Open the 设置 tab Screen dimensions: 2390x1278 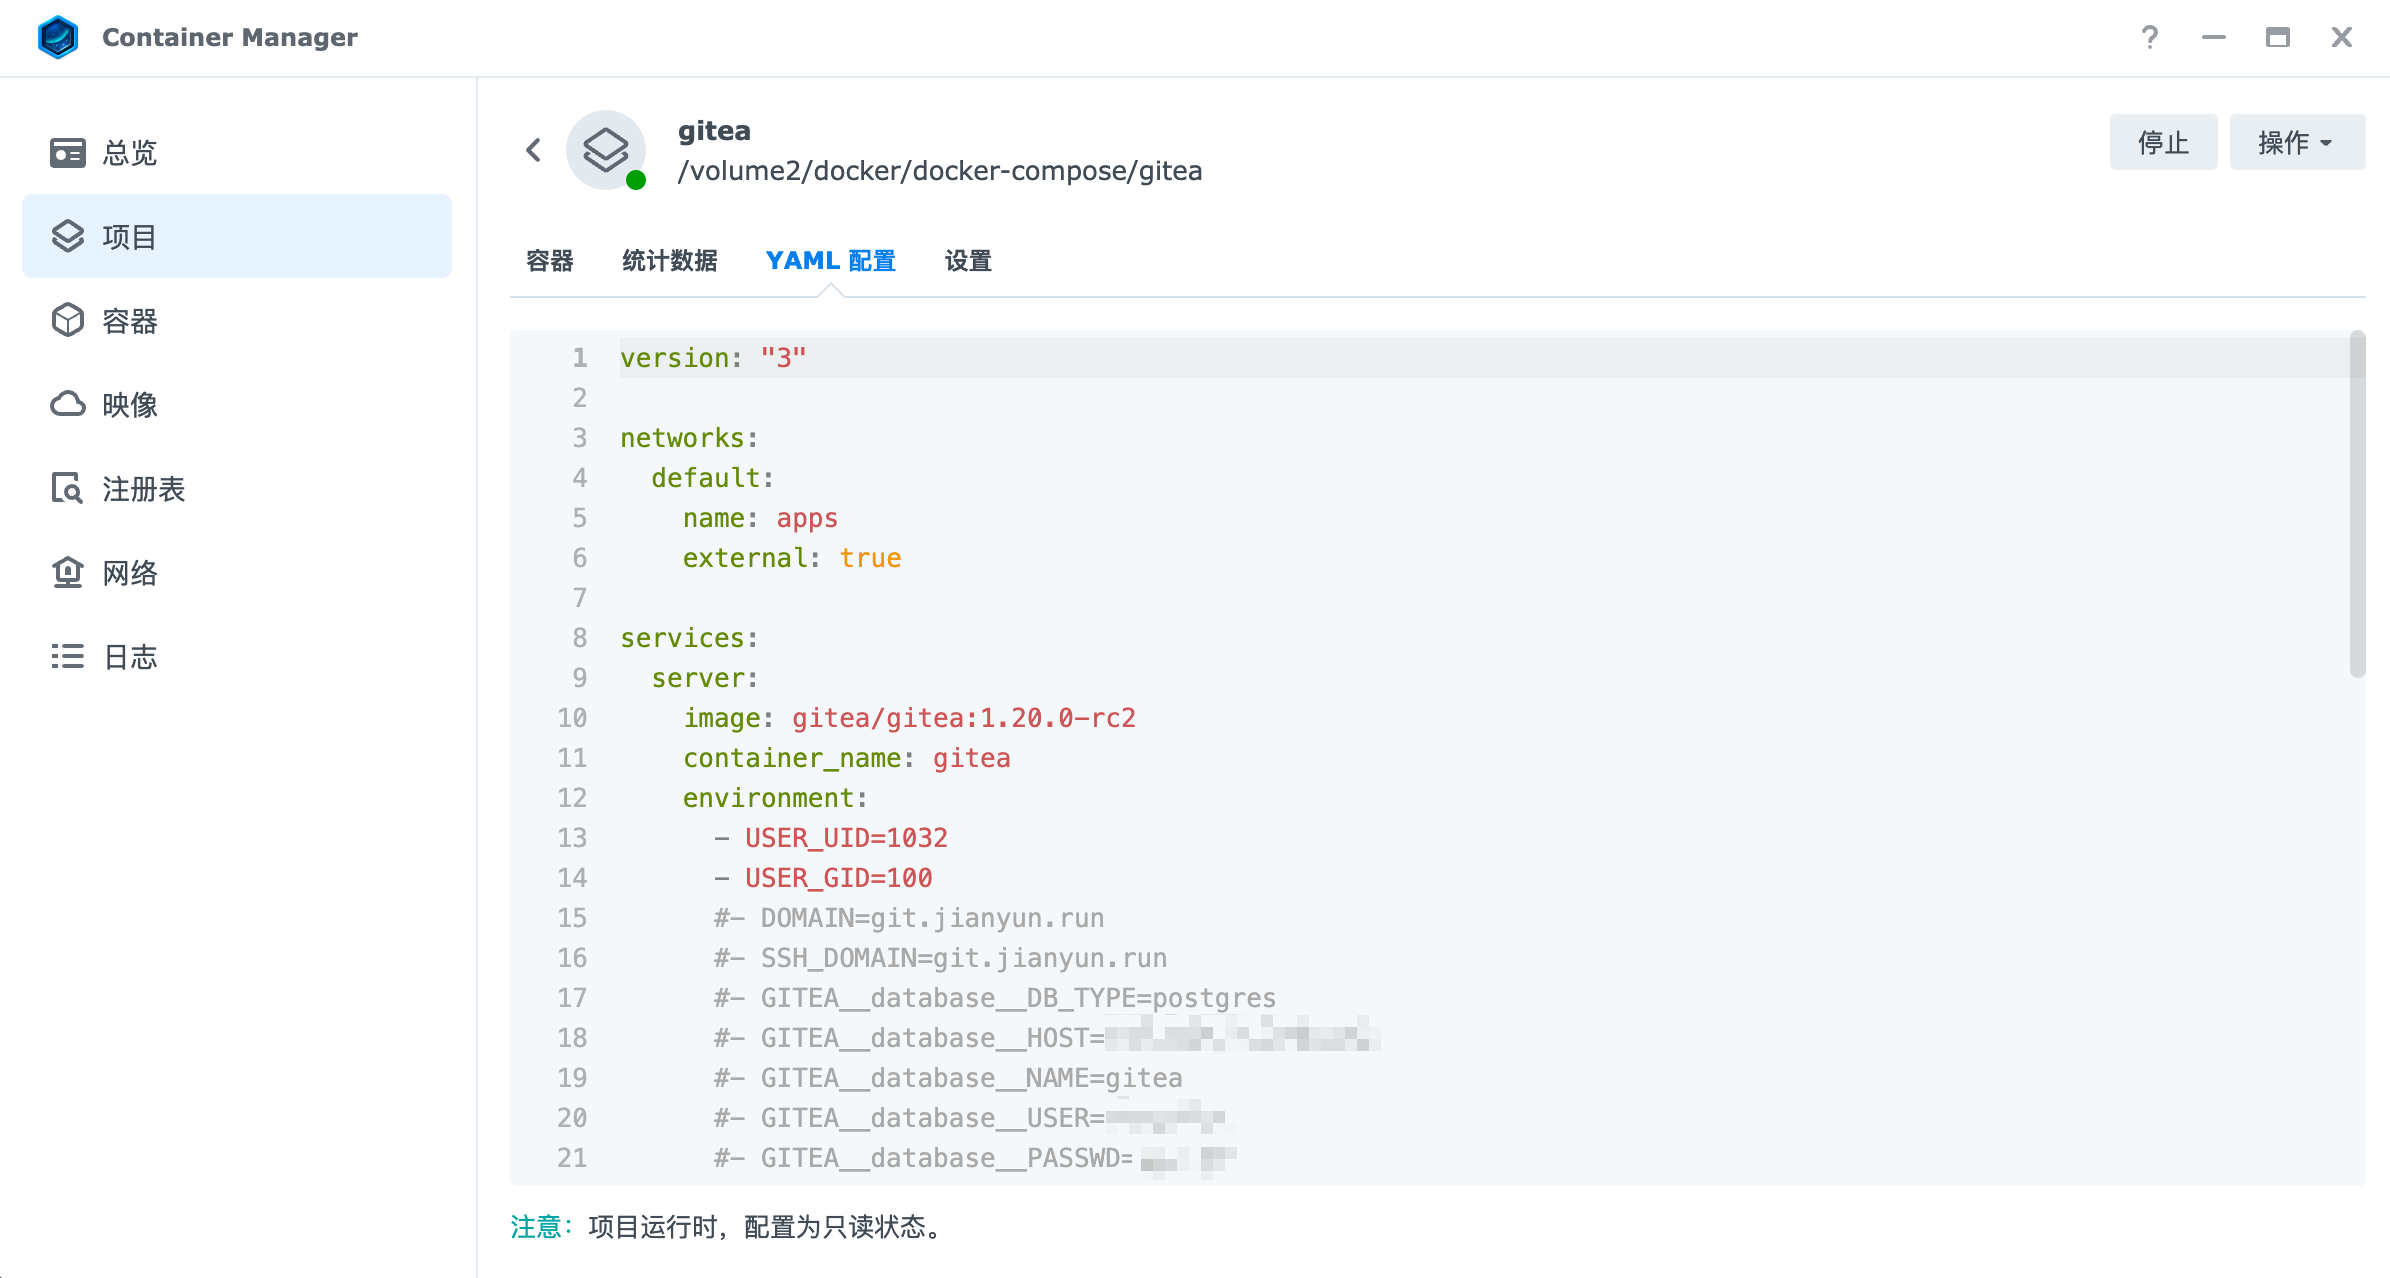click(x=968, y=261)
